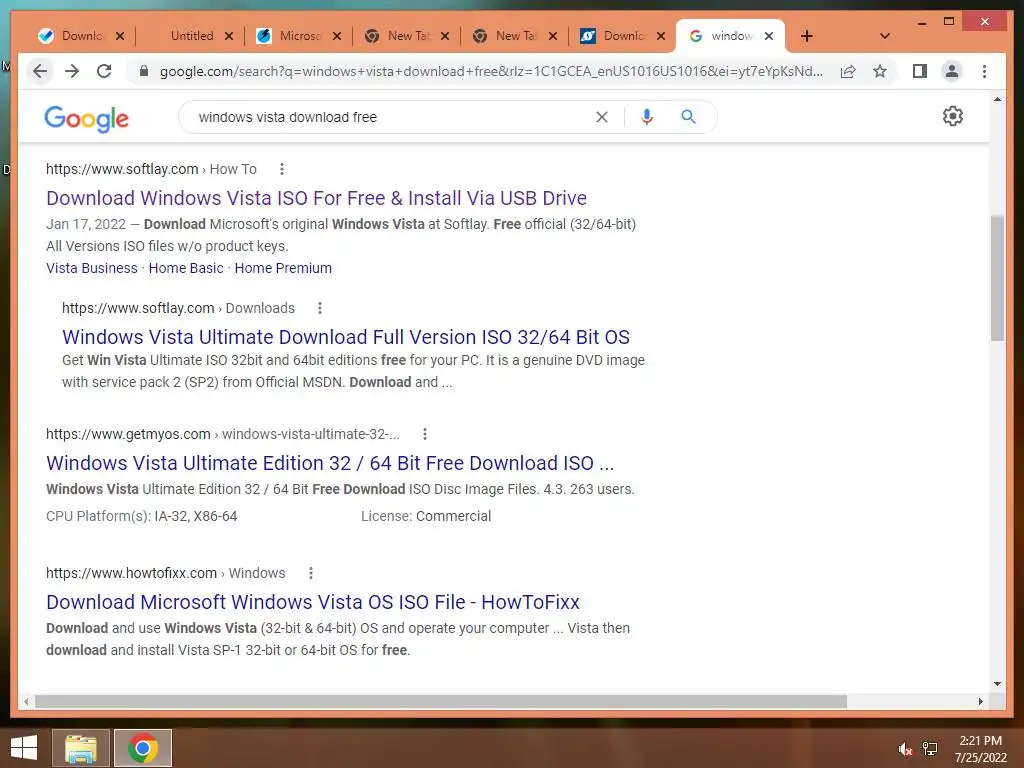The height and width of the screenshot is (768, 1024).
Task: Click the scroll right arrow
Action: click(980, 701)
